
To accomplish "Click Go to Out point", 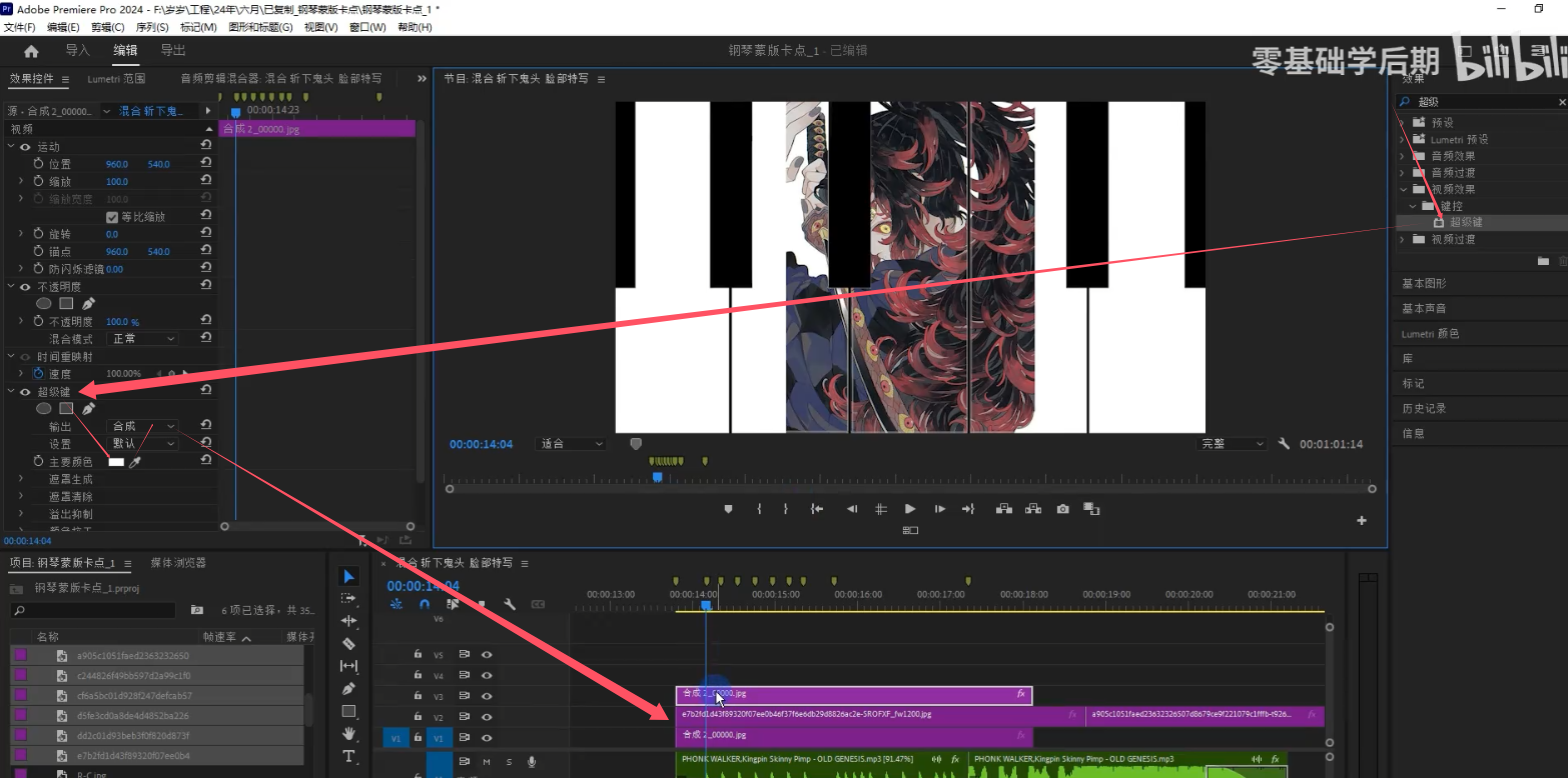I will tap(968, 509).
